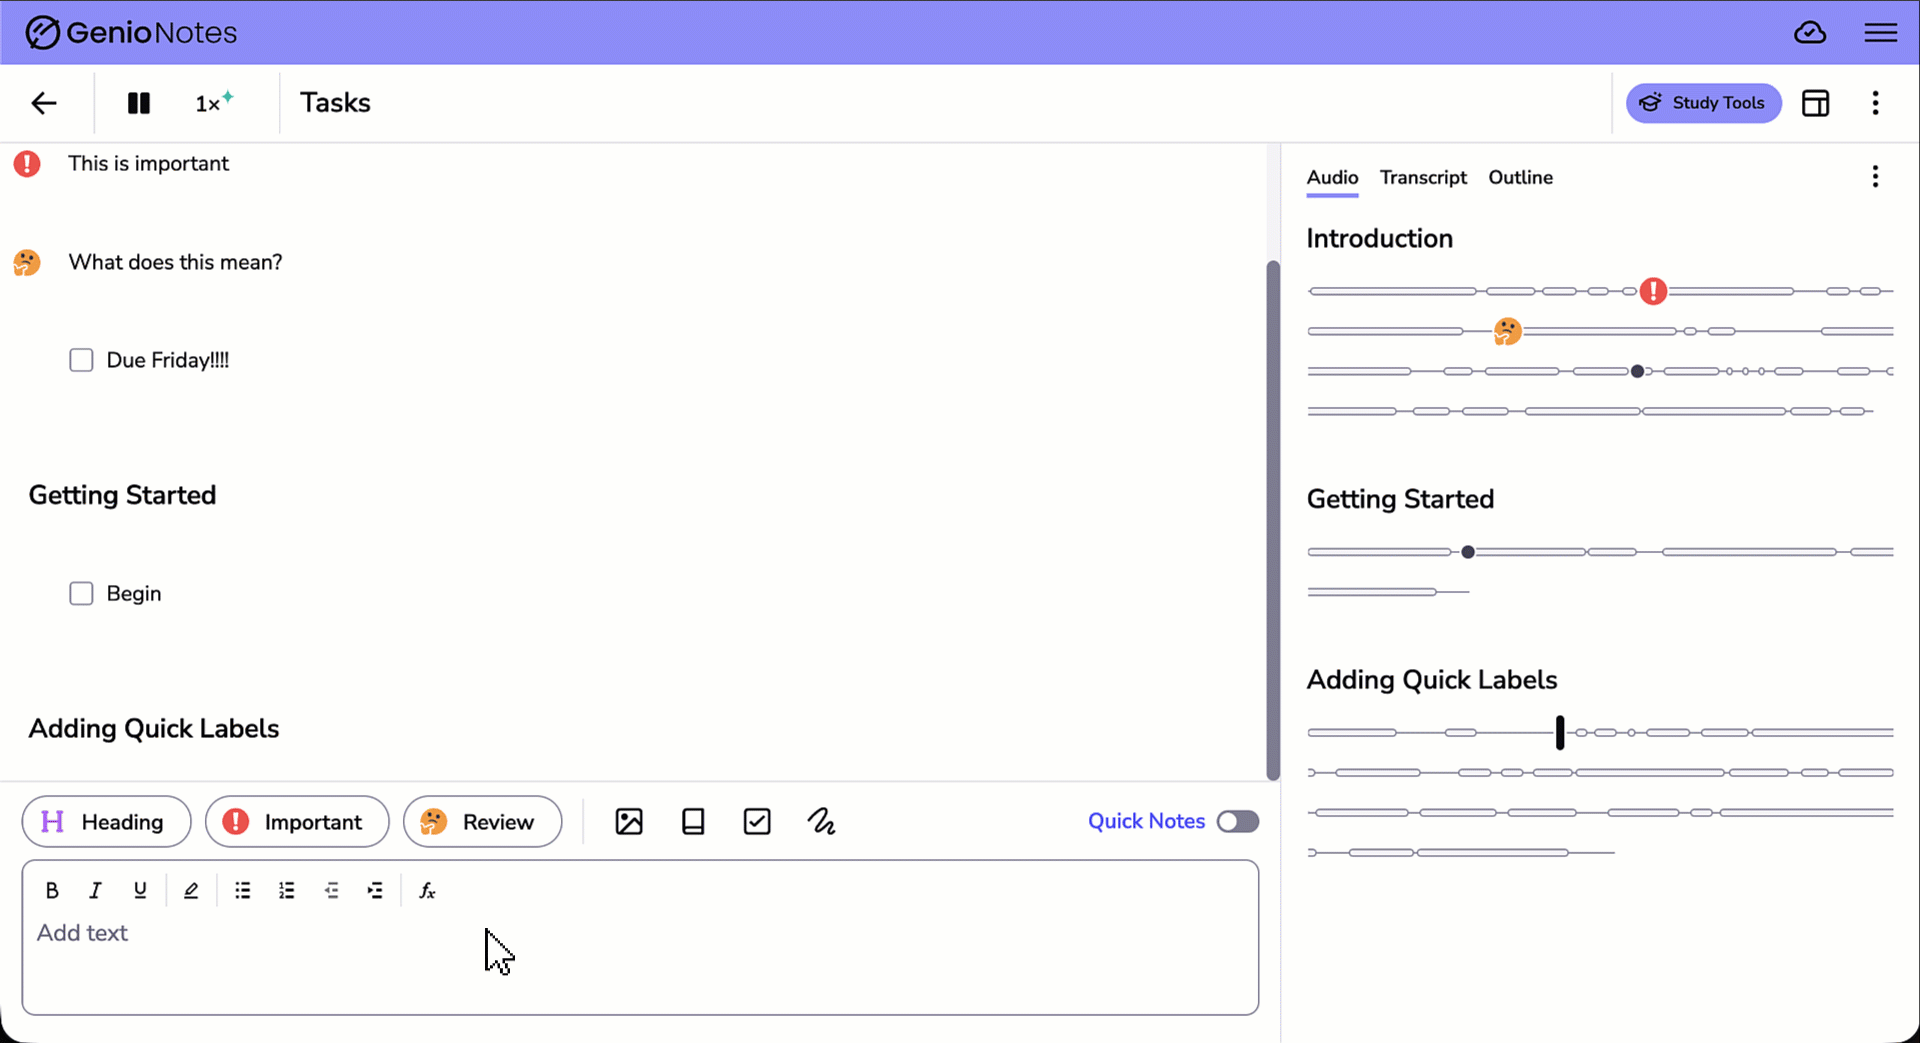Open Study Tools

tap(1704, 103)
